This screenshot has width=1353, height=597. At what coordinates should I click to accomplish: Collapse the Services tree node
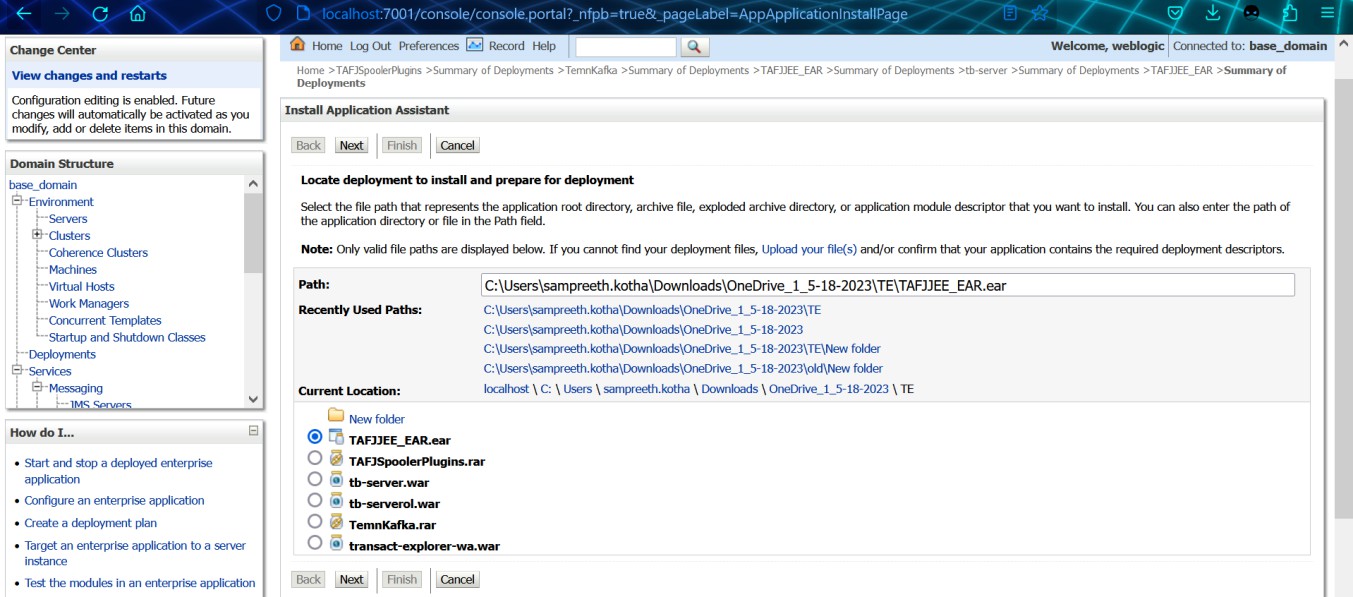coord(17,371)
